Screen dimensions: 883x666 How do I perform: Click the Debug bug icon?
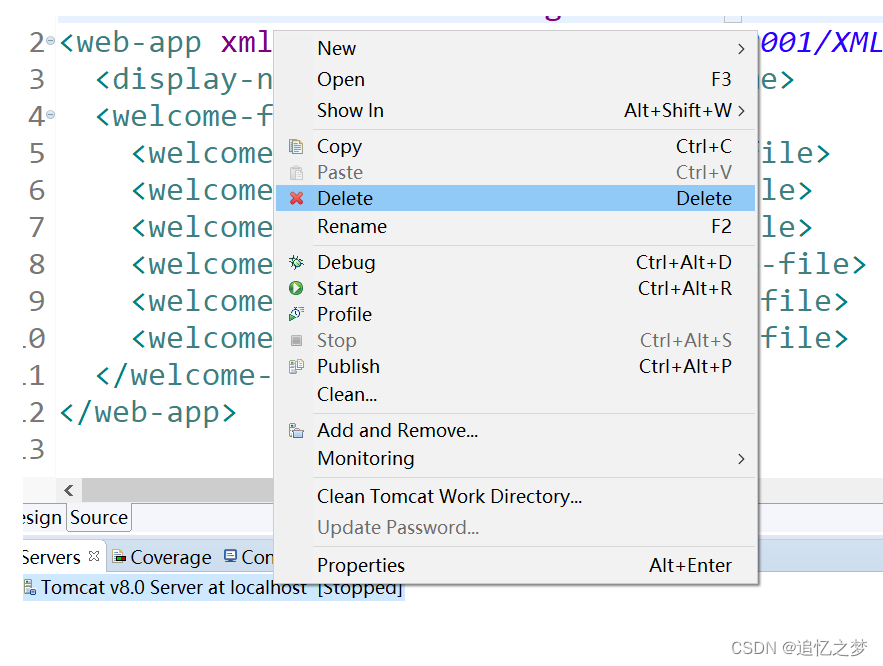pyautogui.click(x=296, y=262)
